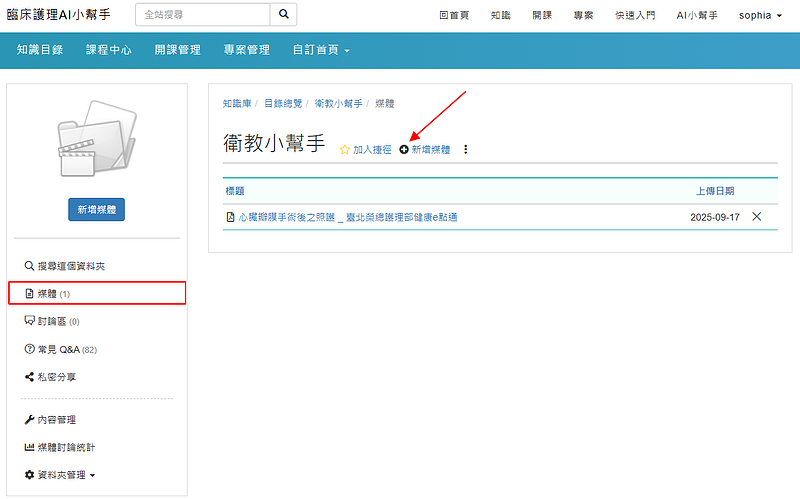The height and width of the screenshot is (499, 800).
Task: Open the sophia user dropdown
Action: click(760, 15)
